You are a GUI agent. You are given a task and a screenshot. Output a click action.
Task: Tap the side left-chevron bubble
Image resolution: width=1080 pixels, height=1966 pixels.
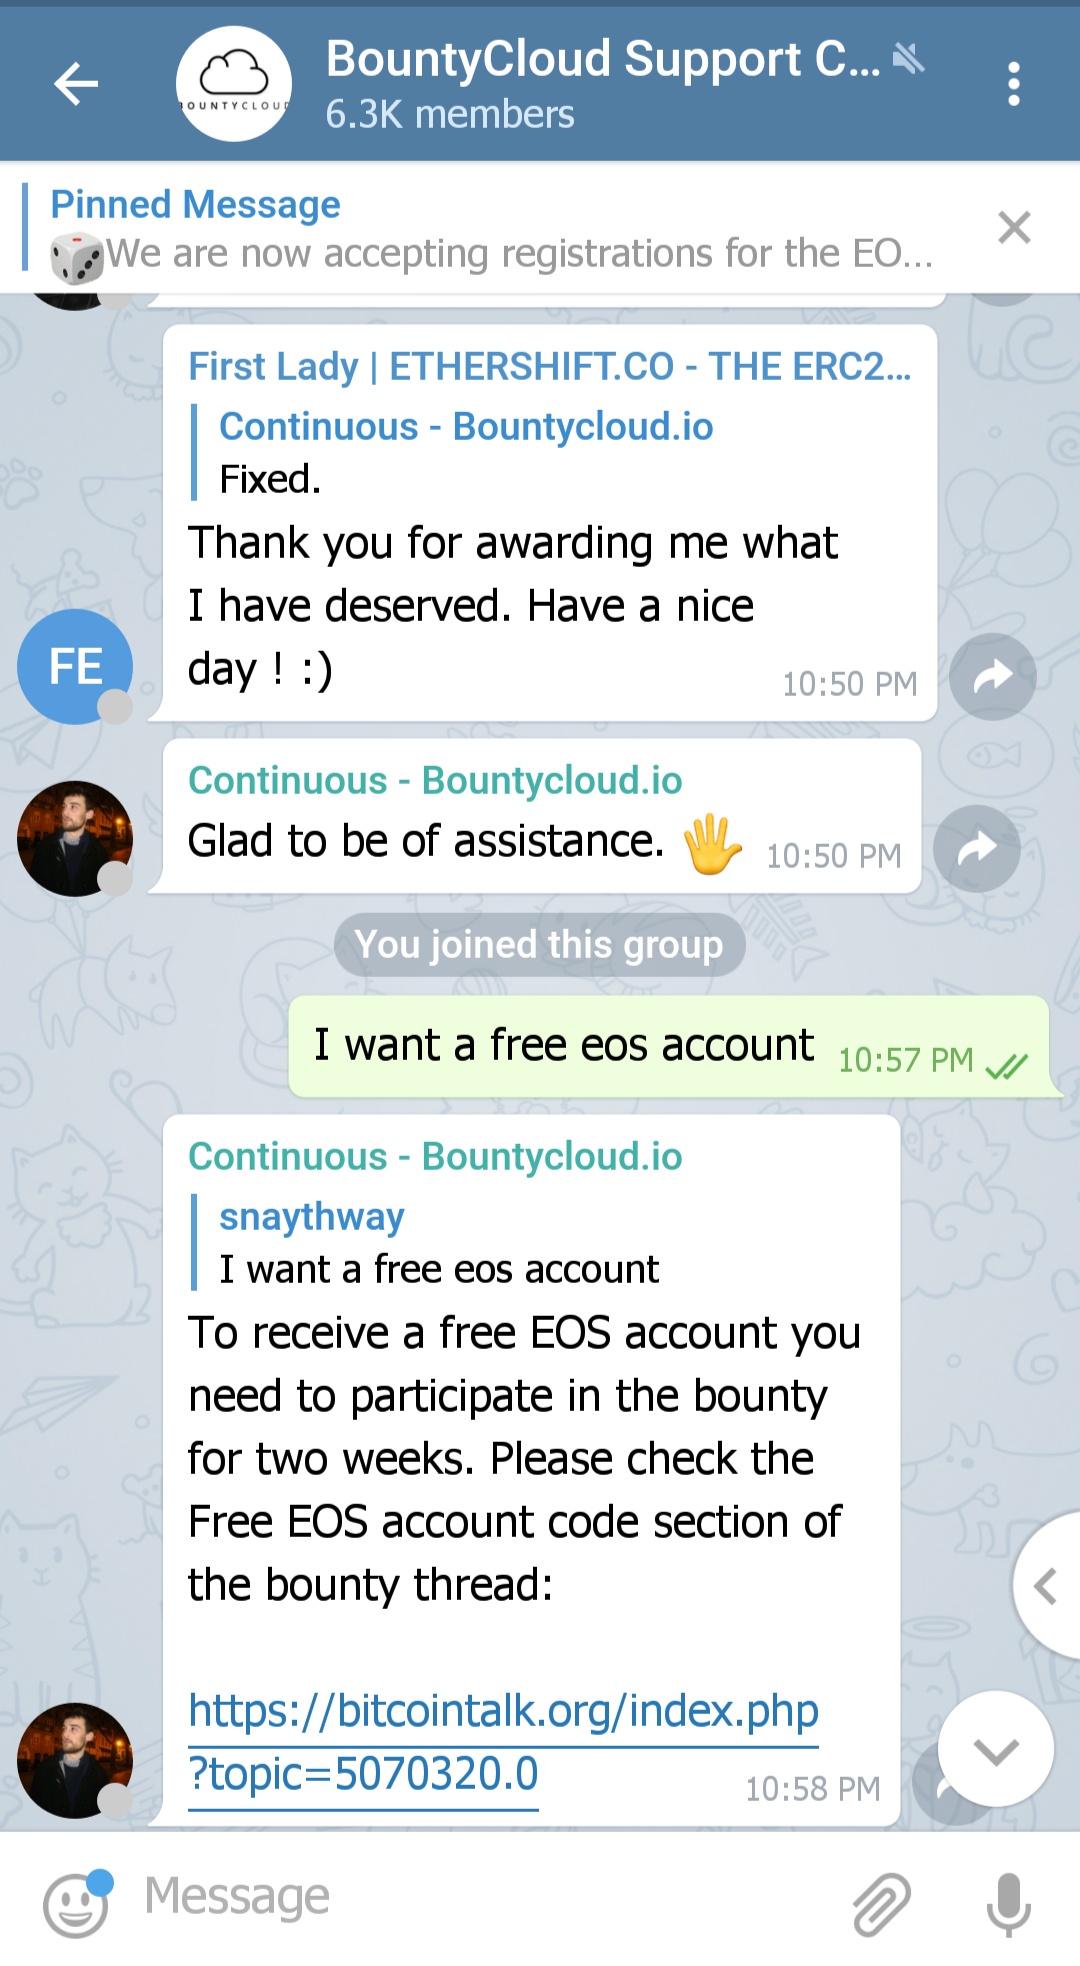click(1046, 1586)
